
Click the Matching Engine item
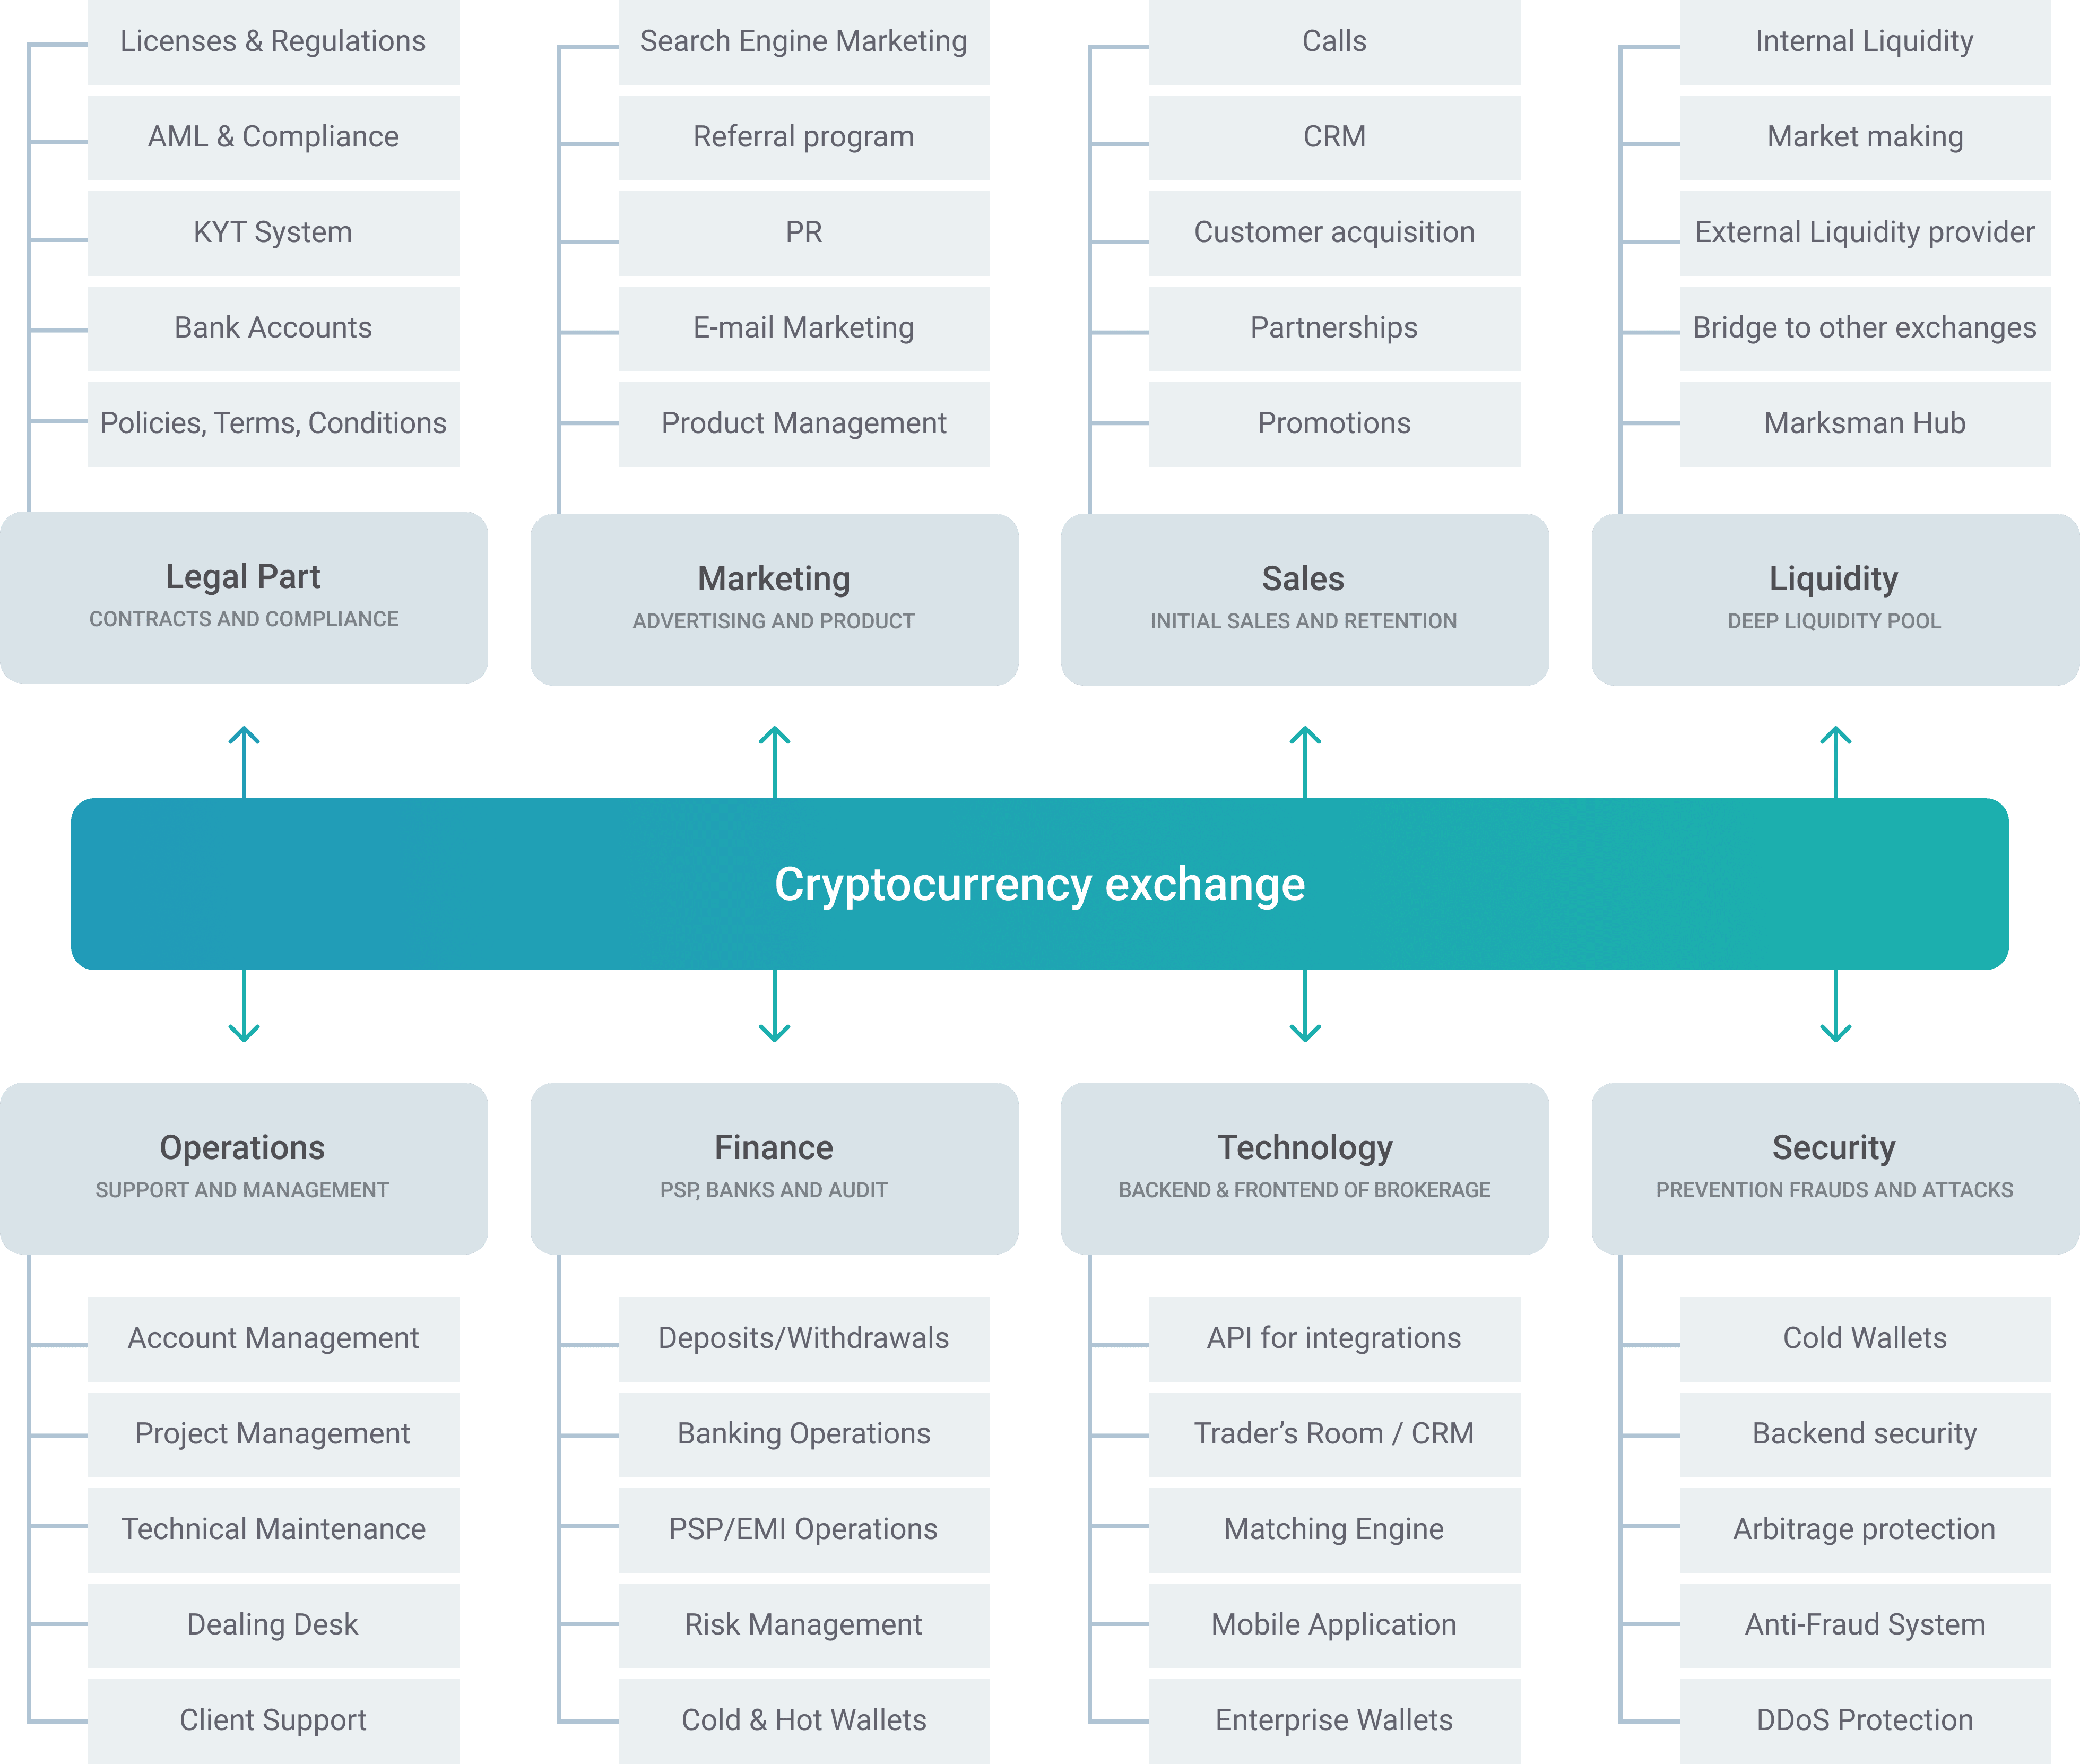tap(1334, 1530)
